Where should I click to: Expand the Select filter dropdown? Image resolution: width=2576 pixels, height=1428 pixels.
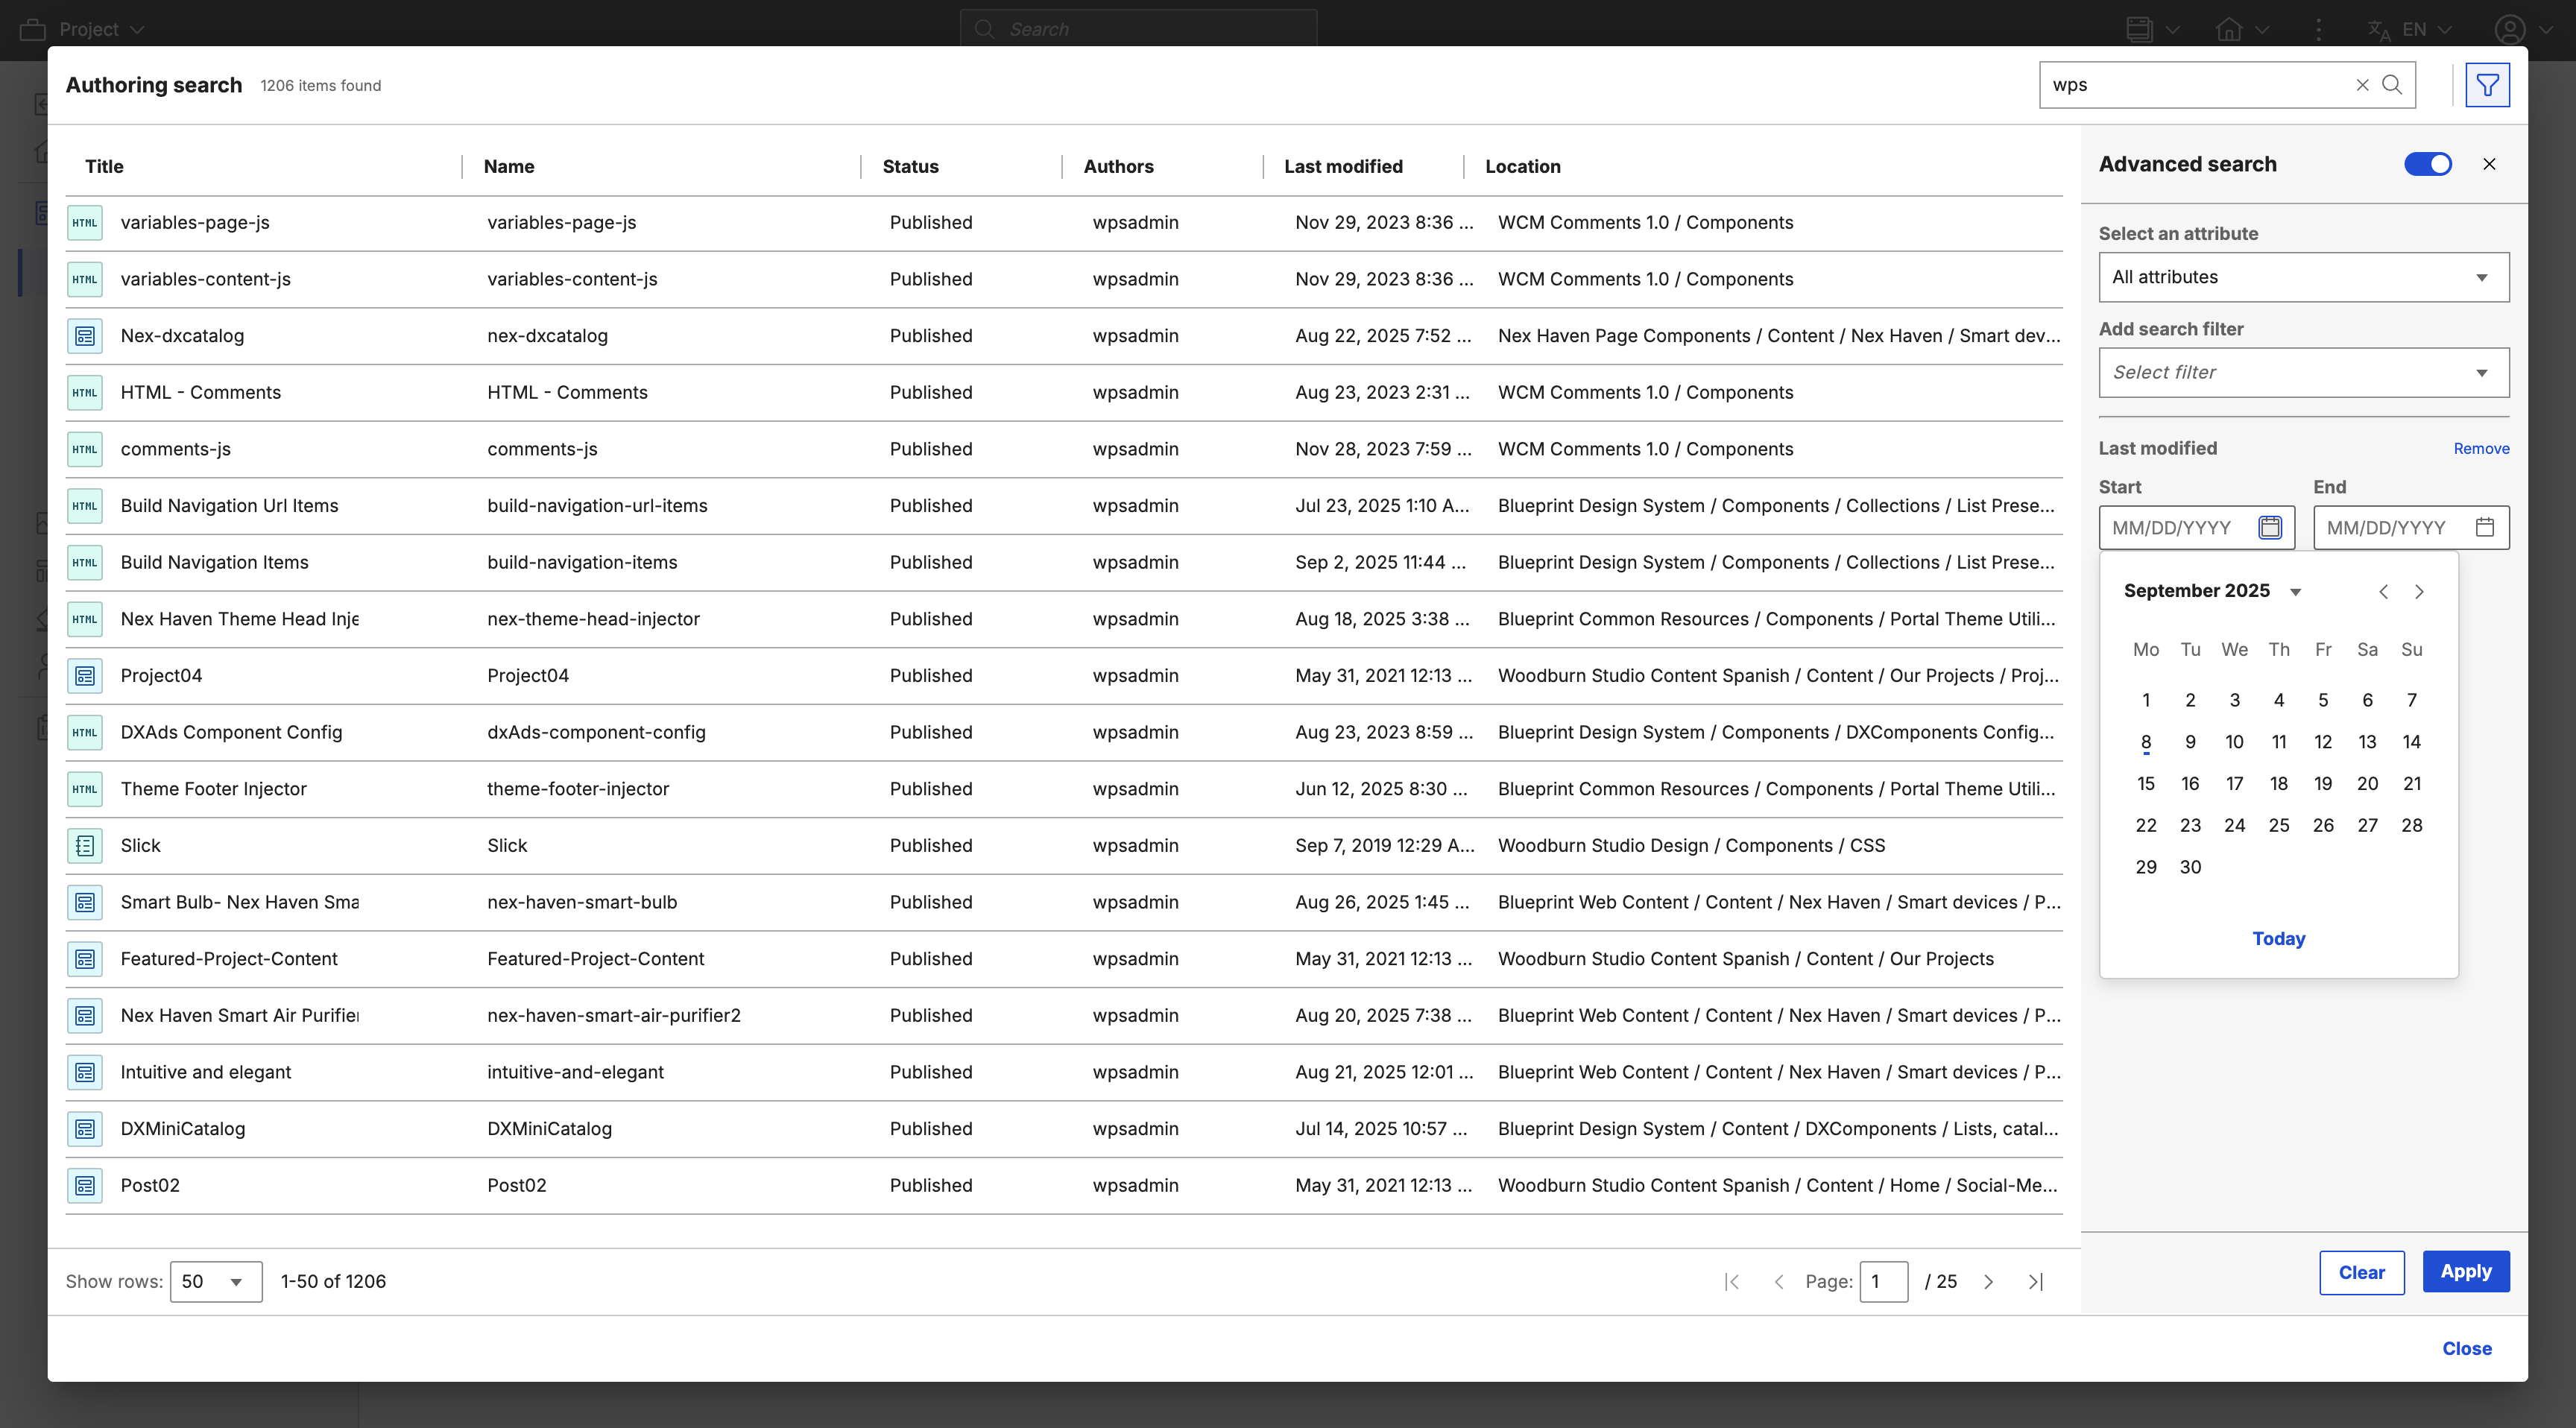coord(2303,372)
